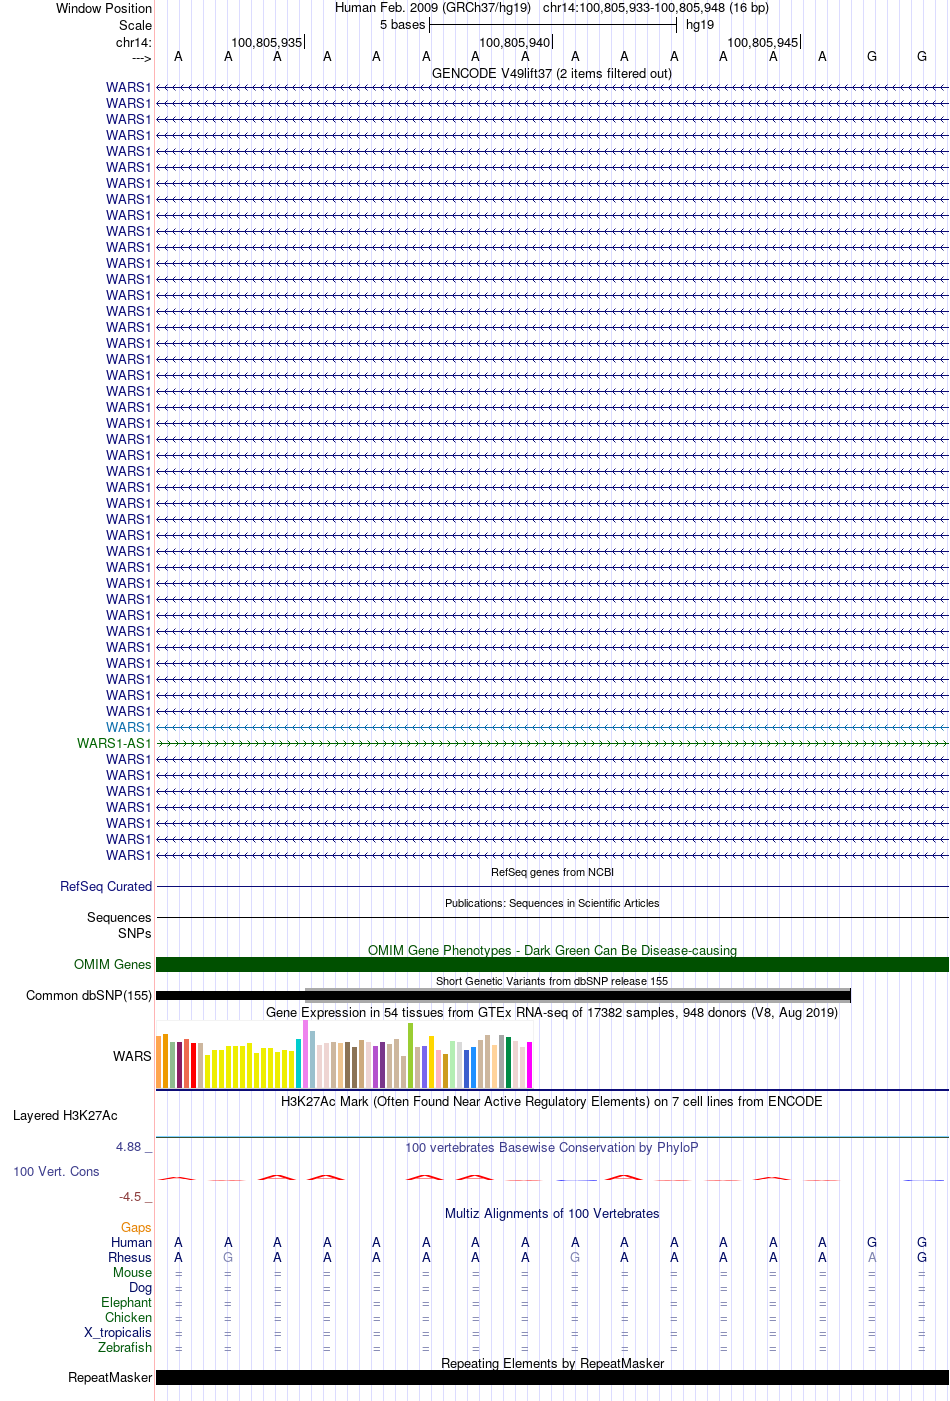Click the 100,805,945 position marker
Screen dimensions: 950x1401
point(763,42)
